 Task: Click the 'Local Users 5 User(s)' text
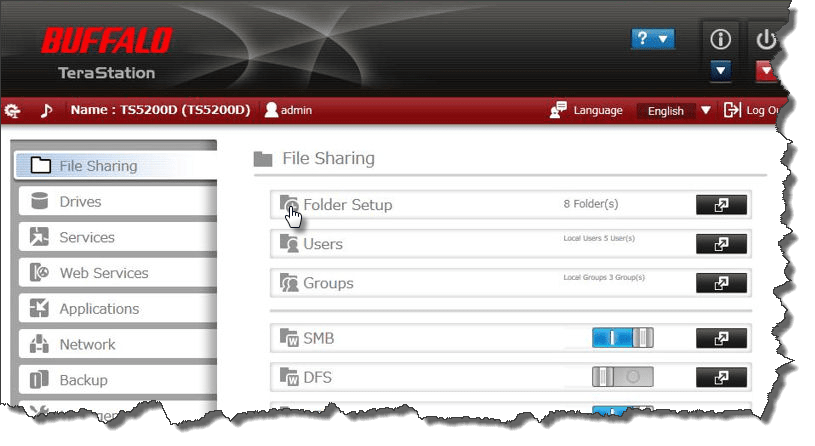[599, 238]
